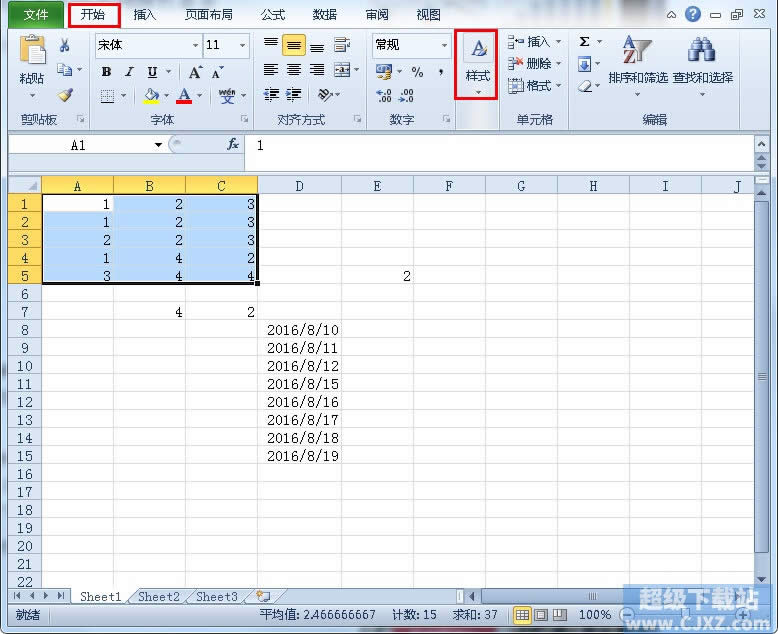This screenshot has width=778, height=634.
Task: Toggle underline formatting
Action: pos(152,72)
